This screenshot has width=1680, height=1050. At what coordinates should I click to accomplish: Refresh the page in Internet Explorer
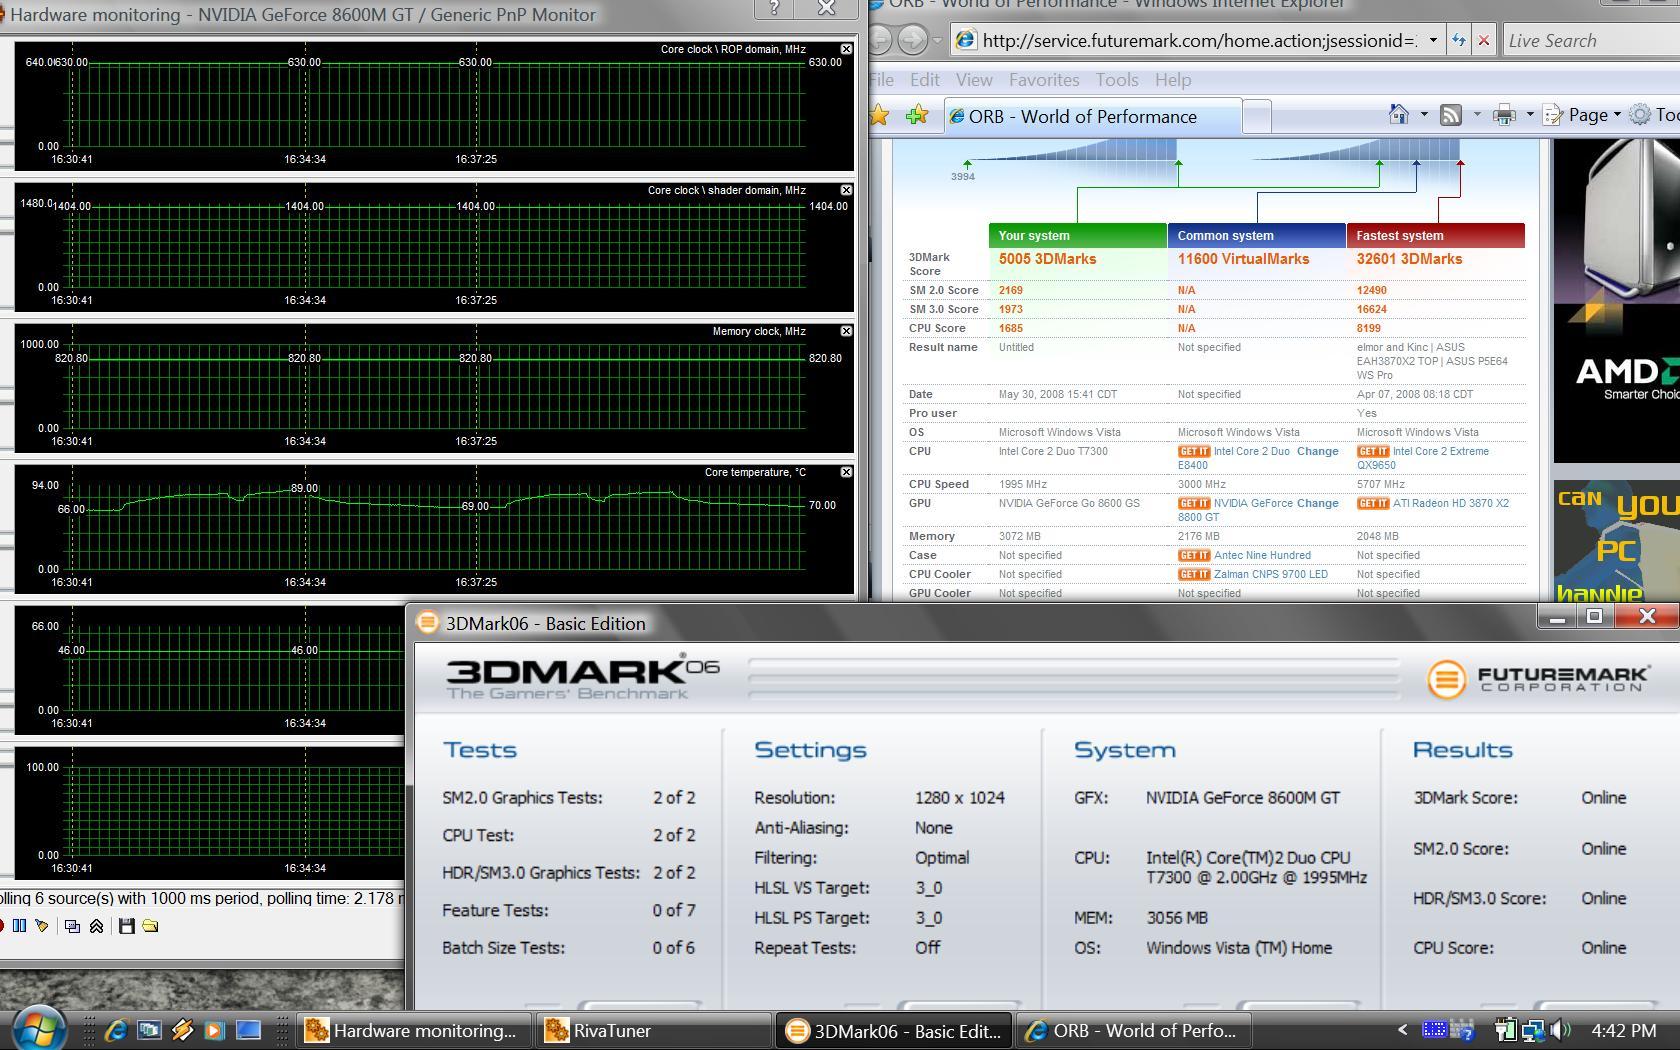(1458, 40)
